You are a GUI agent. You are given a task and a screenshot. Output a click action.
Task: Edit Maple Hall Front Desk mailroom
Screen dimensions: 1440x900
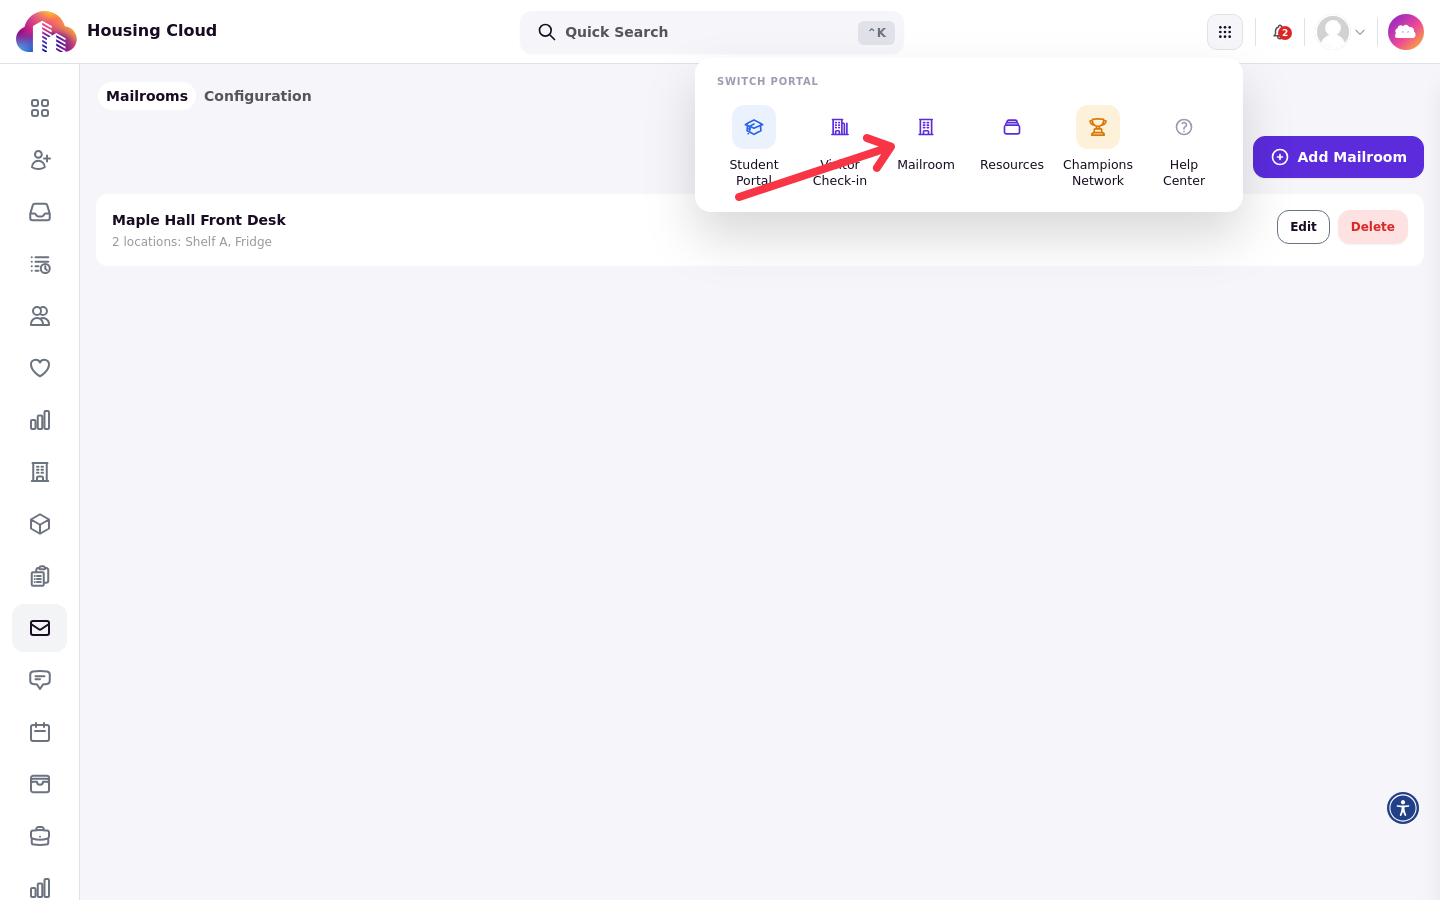pos(1303,227)
